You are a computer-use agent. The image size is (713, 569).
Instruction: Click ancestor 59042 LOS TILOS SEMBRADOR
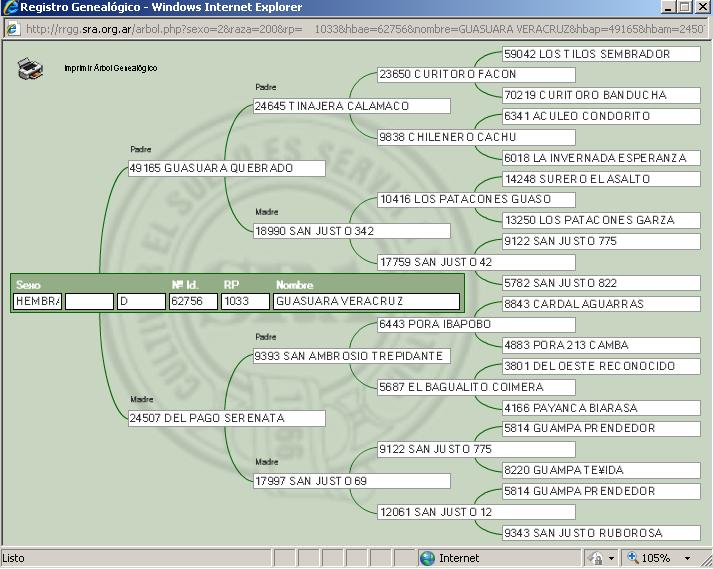[x=600, y=54]
